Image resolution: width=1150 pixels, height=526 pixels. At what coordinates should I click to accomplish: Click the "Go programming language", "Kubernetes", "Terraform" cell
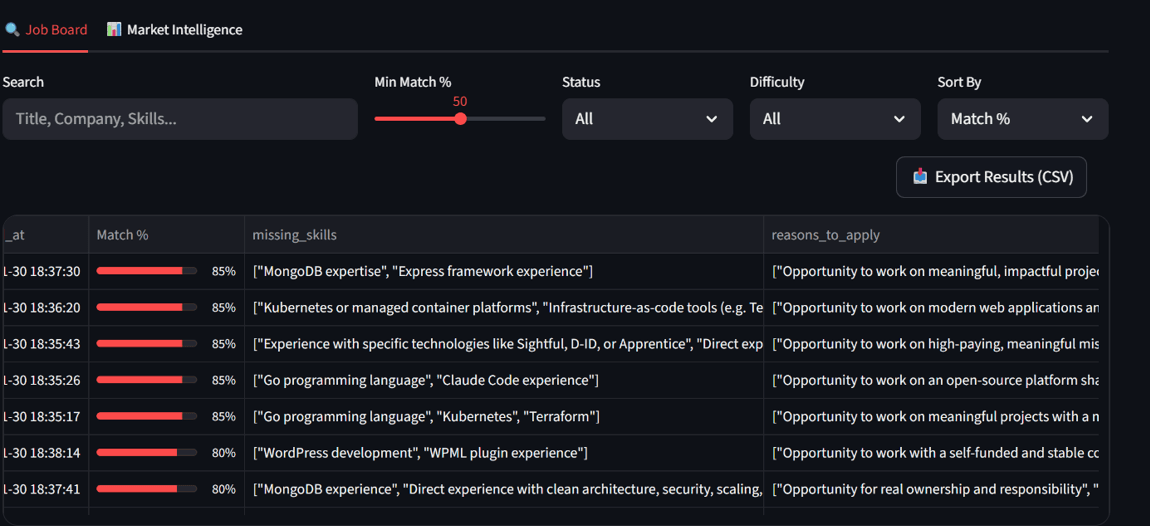pos(504,417)
